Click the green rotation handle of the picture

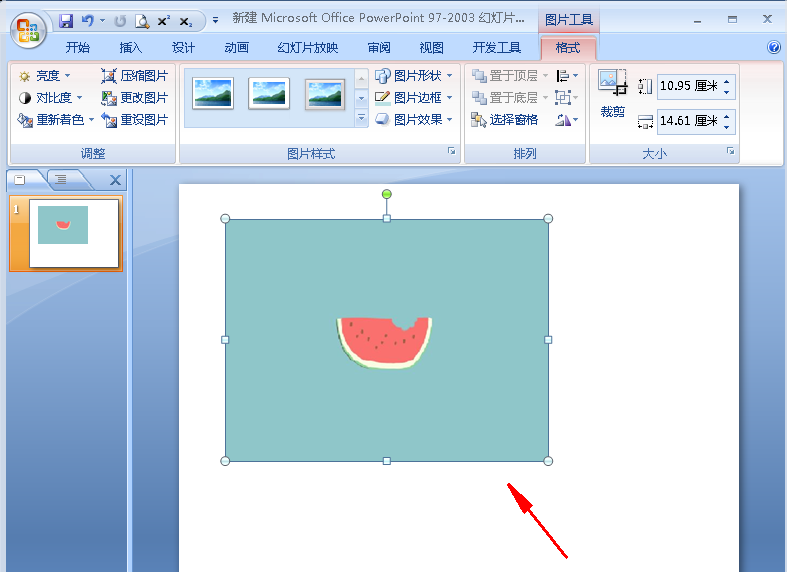pyautogui.click(x=386, y=194)
